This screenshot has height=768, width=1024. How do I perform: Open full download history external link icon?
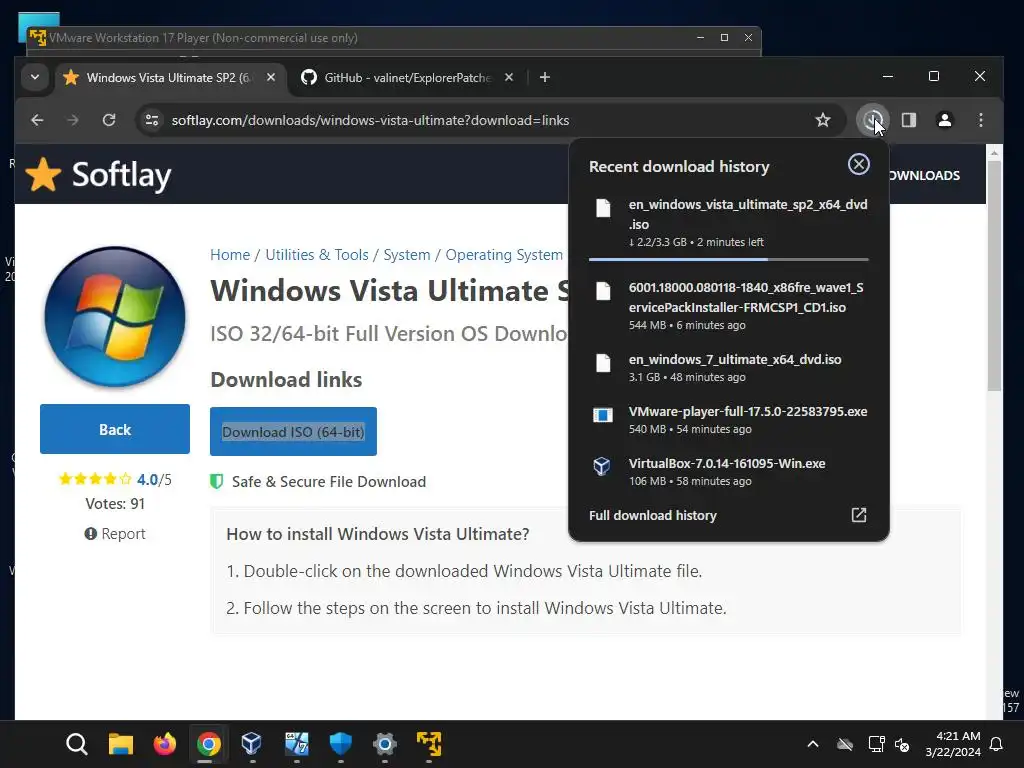pos(859,515)
